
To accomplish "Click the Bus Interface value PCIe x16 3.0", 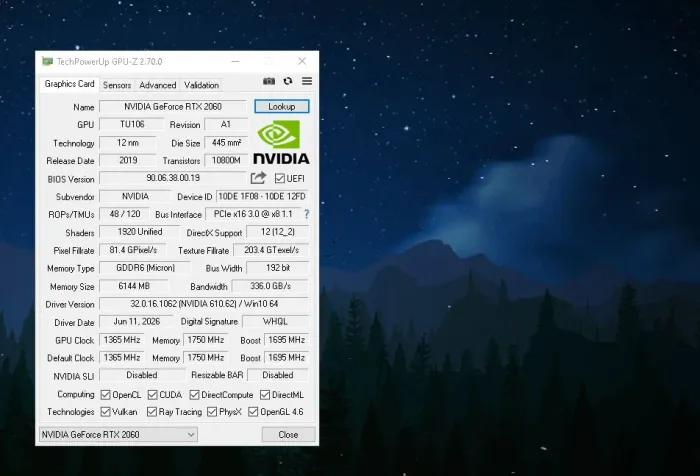I will point(253,214).
